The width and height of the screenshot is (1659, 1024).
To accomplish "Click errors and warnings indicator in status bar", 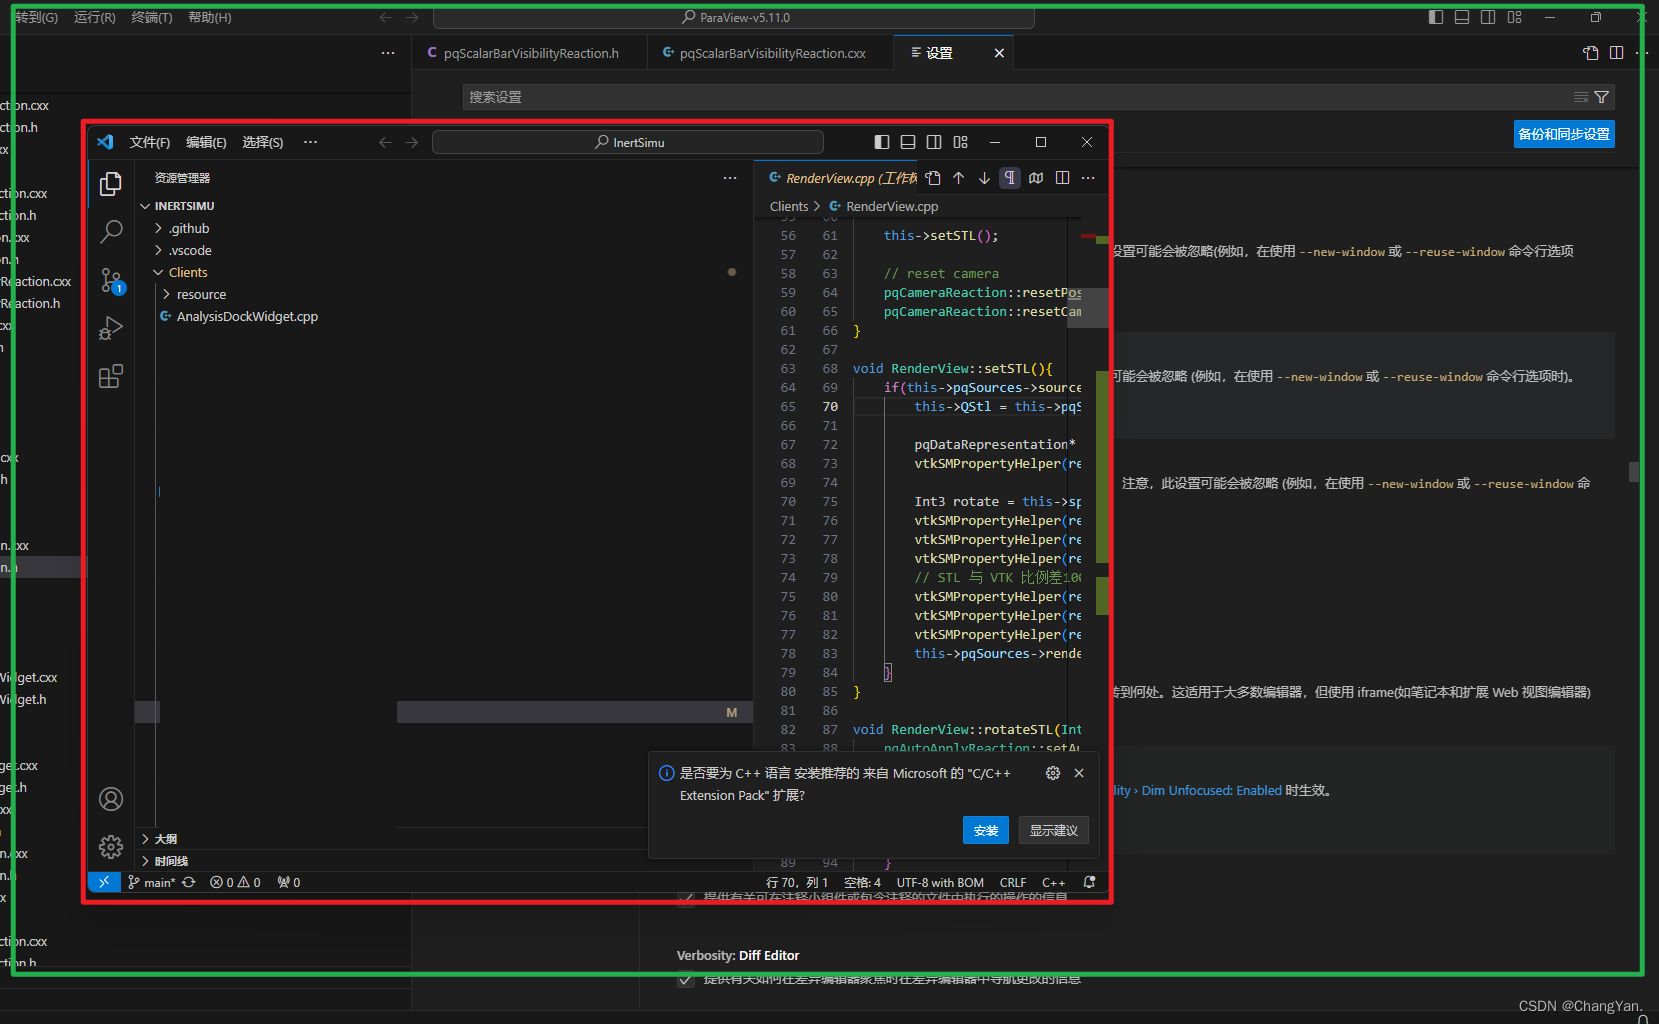I will pyautogui.click(x=235, y=882).
